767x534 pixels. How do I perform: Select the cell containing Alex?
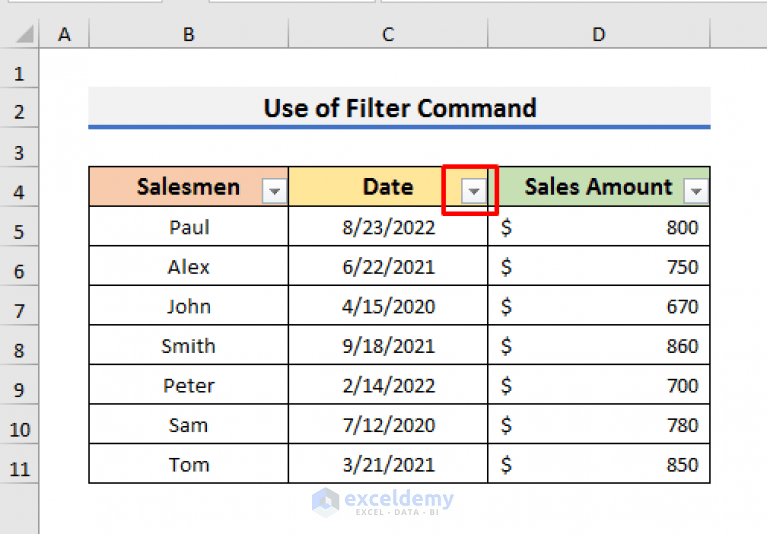click(189, 266)
